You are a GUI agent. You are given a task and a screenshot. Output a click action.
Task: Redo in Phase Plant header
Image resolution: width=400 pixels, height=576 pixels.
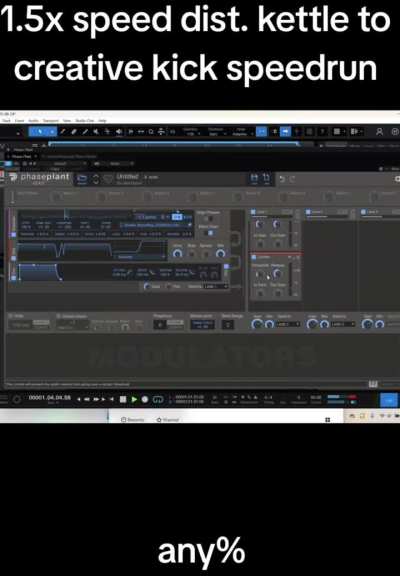pyautogui.click(x=292, y=179)
